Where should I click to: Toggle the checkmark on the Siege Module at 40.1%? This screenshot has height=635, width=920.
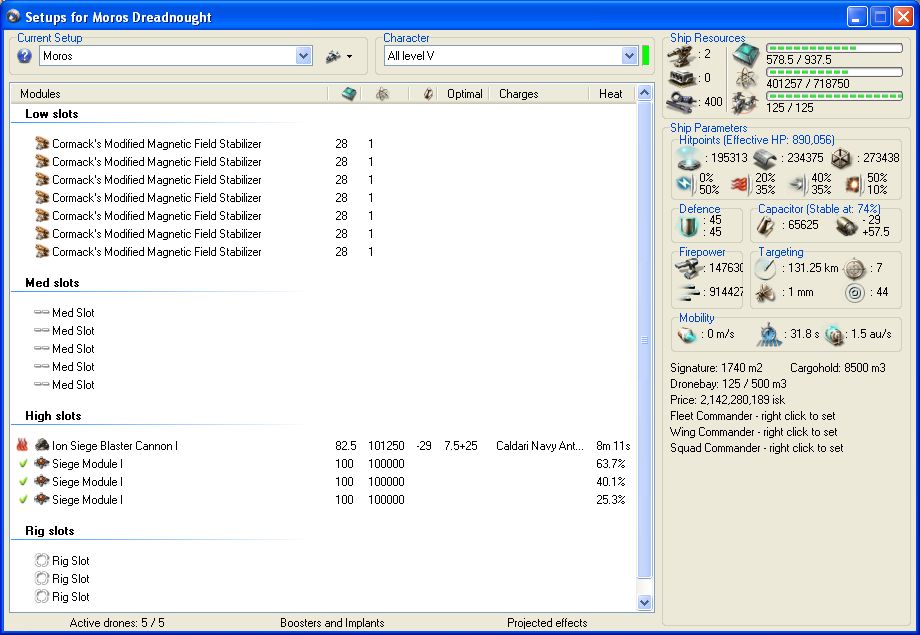pos(23,481)
